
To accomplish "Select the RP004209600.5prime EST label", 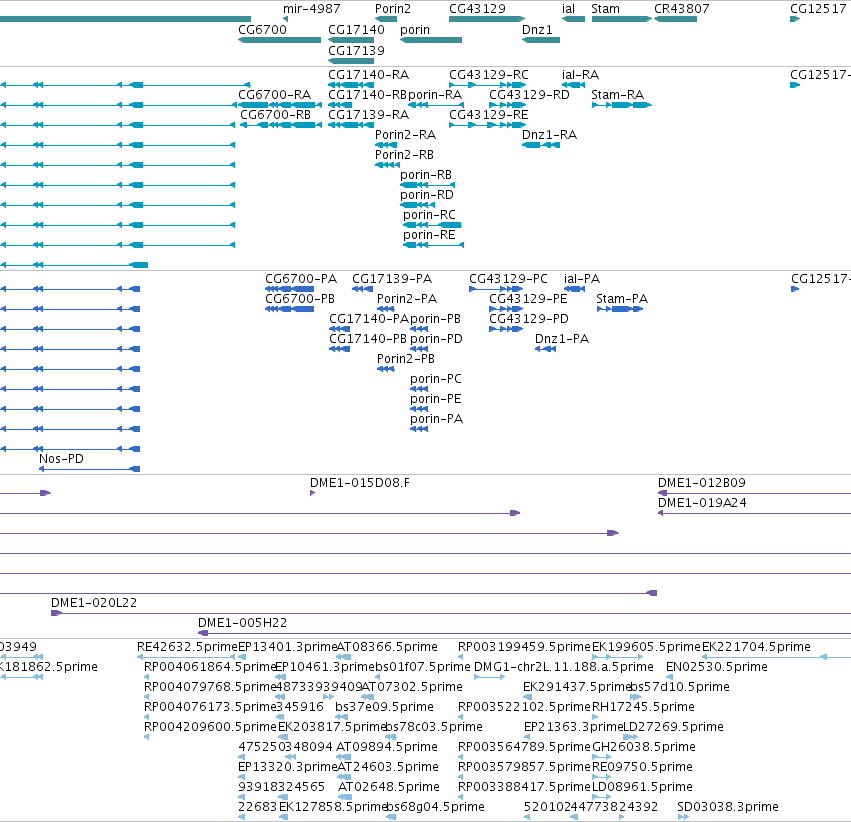I will (211, 727).
